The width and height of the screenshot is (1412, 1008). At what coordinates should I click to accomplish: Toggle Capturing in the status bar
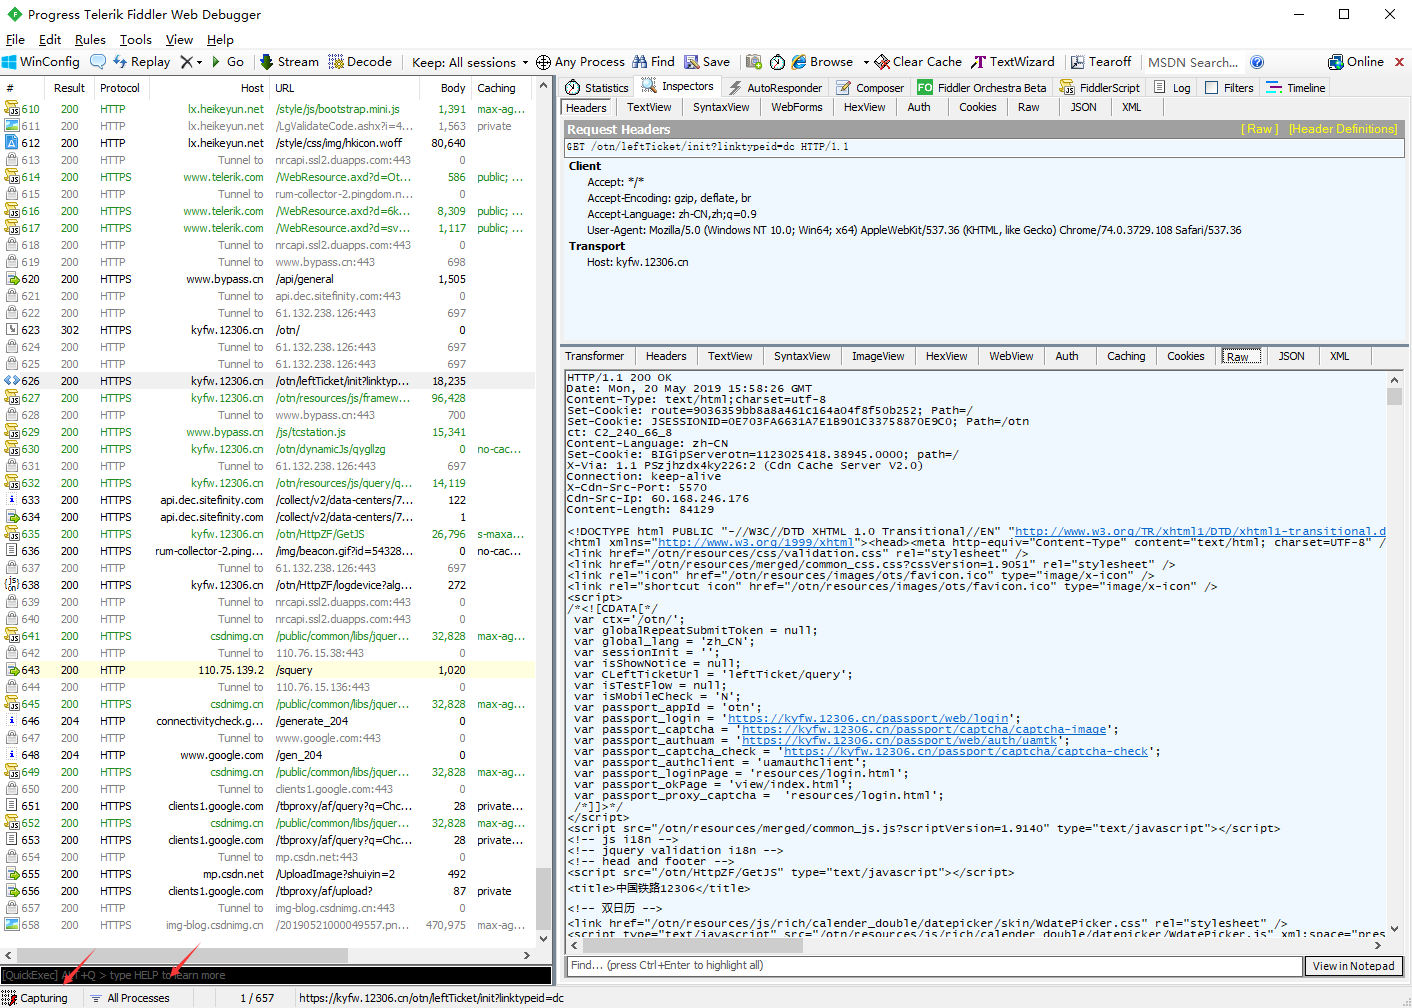37,997
